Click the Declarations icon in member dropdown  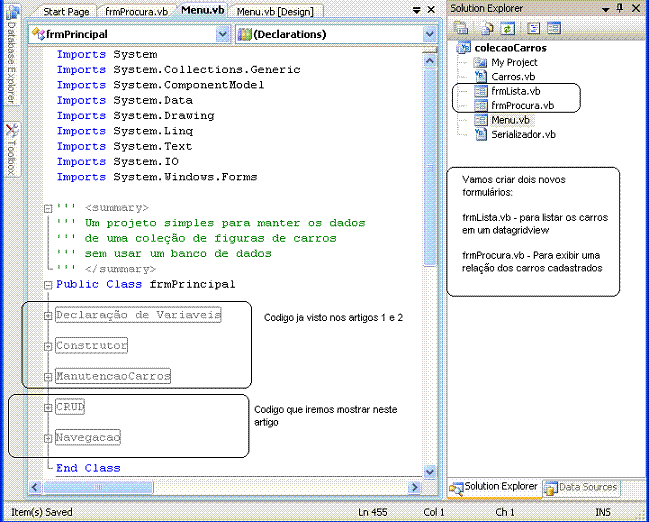[245, 34]
